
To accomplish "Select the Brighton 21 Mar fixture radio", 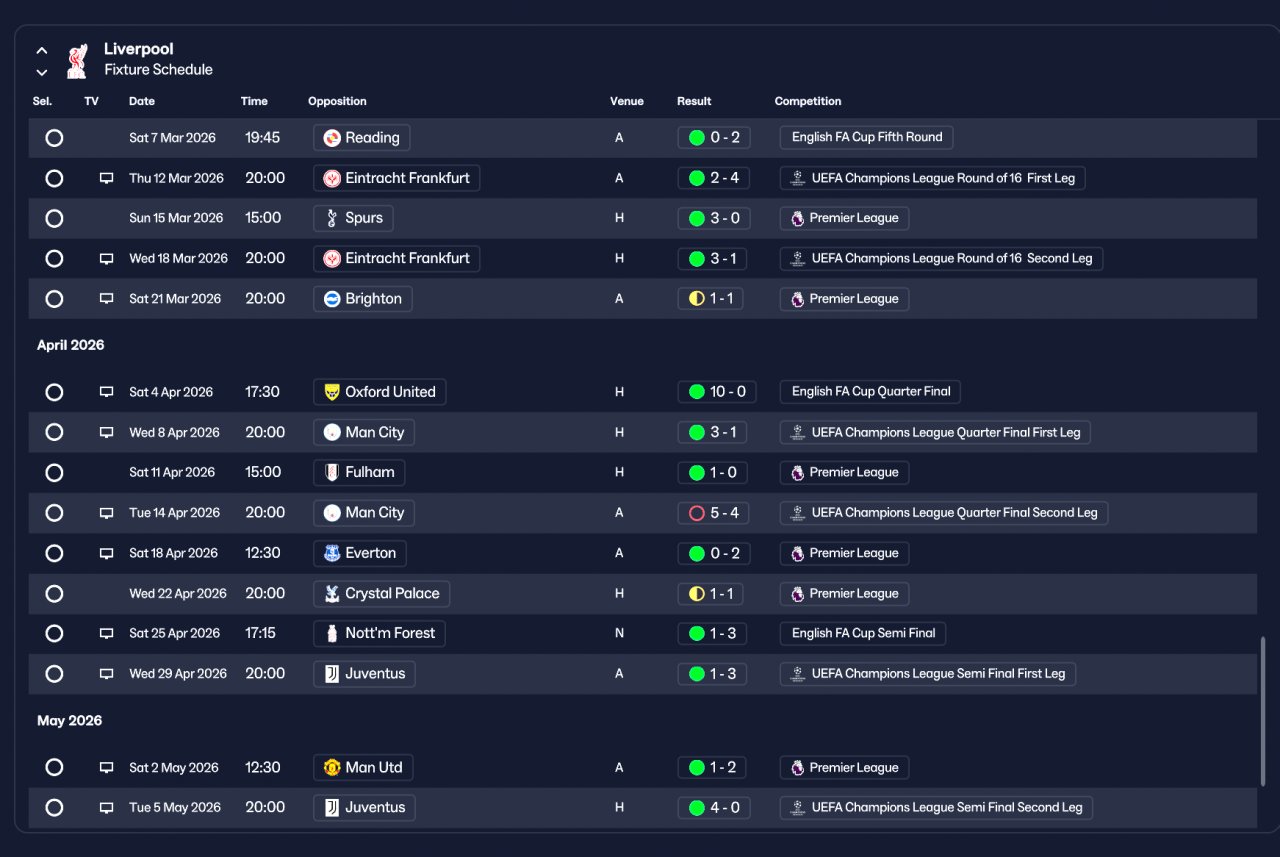I will click(x=54, y=299).
